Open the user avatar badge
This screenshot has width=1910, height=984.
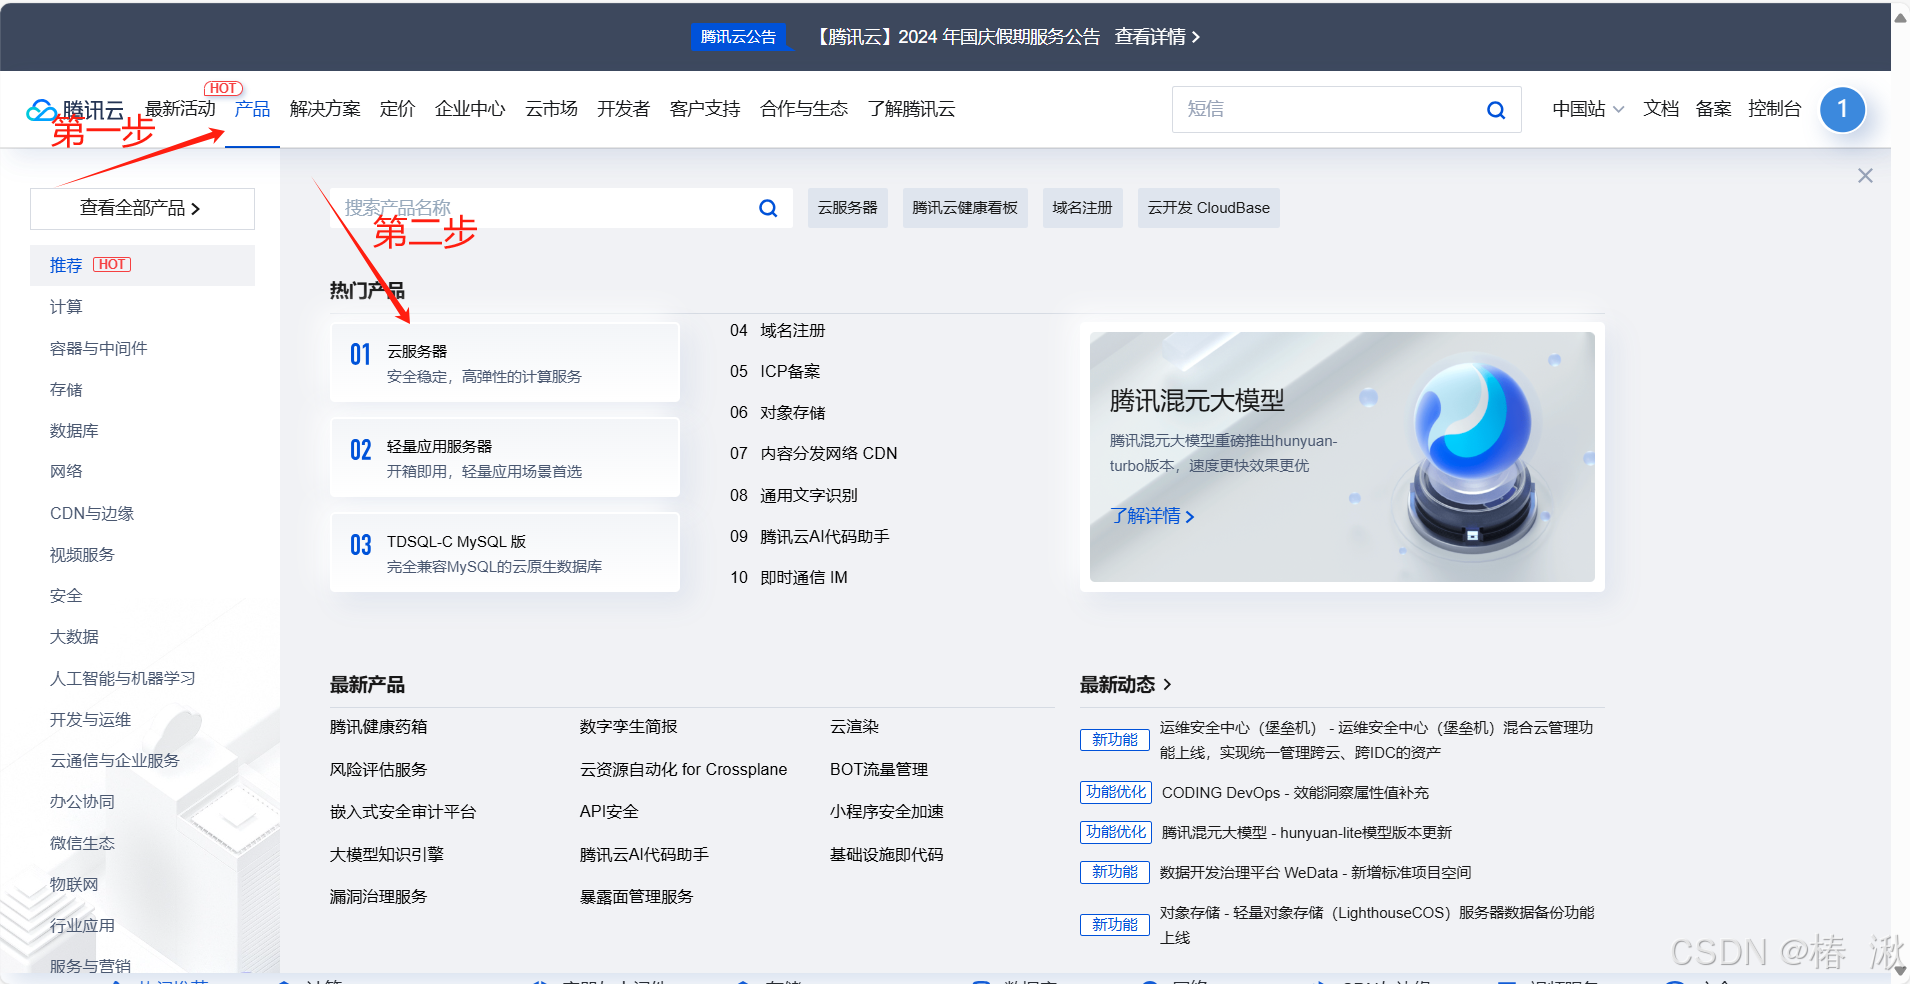[x=1842, y=109]
